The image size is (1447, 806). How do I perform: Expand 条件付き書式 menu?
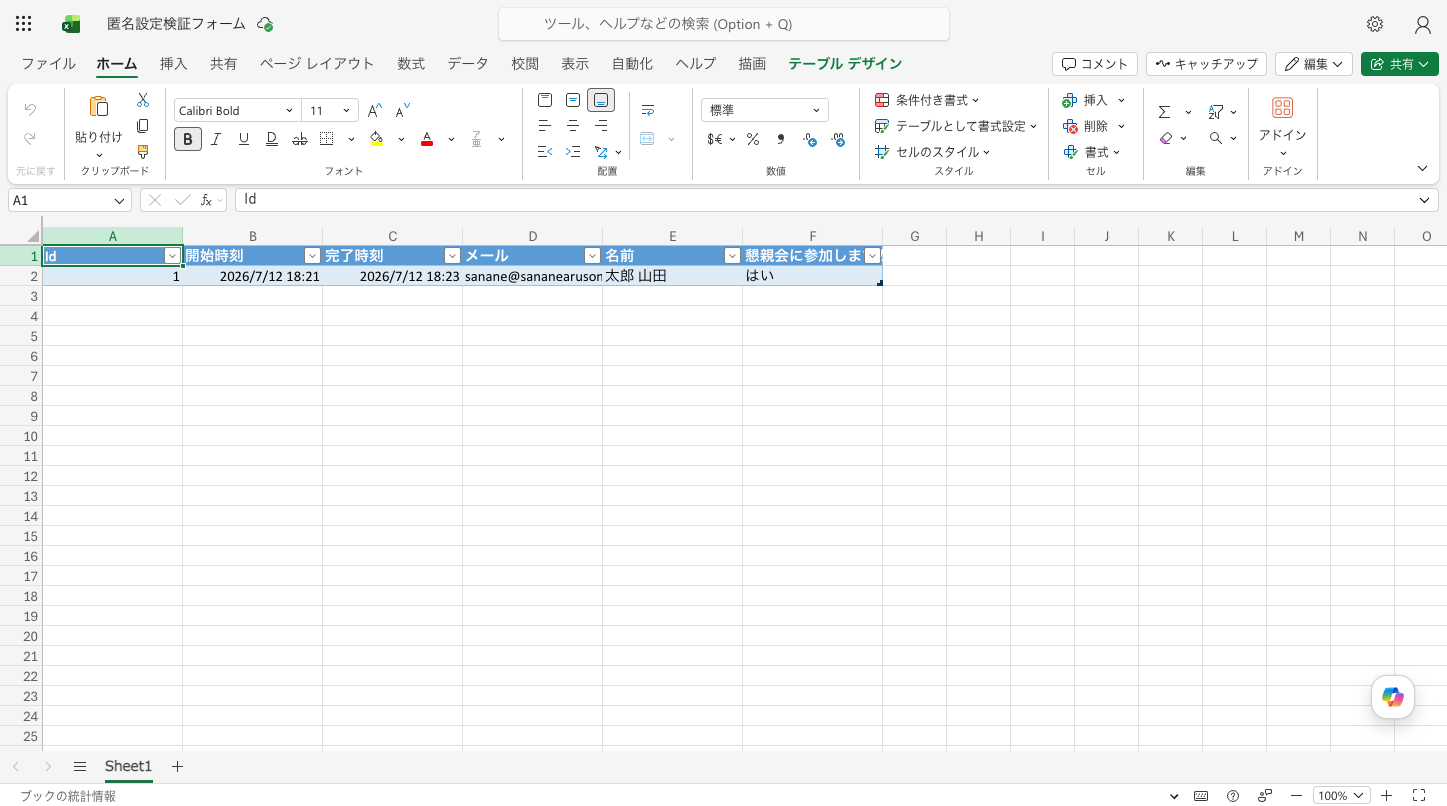[927, 100]
